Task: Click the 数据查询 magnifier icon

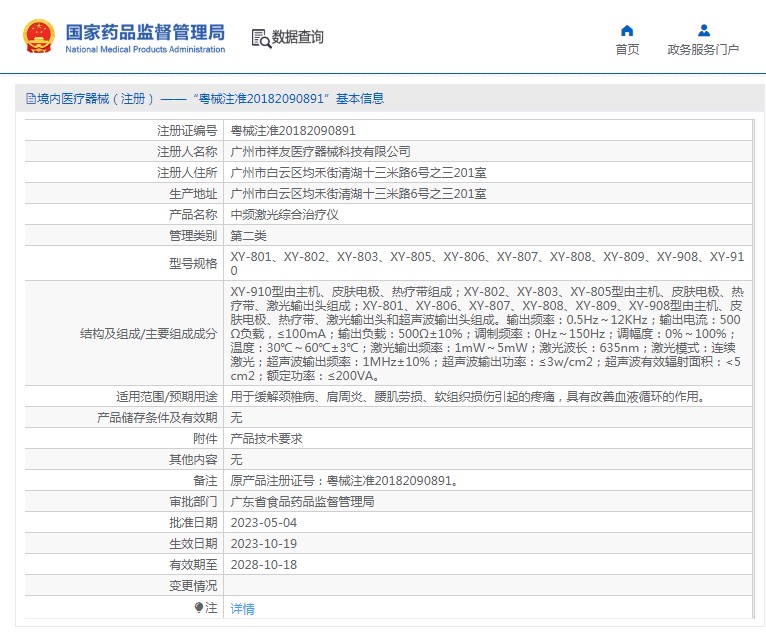Action: click(261, 38)
